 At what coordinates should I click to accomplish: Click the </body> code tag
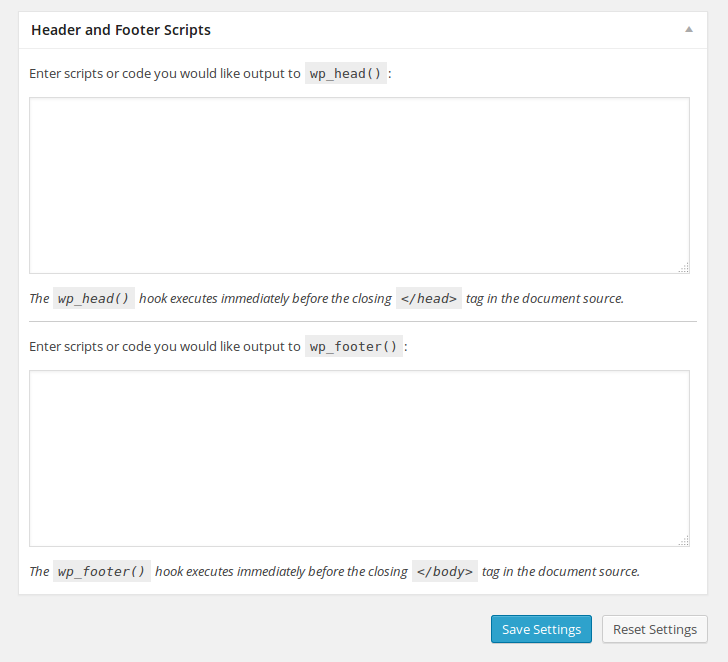click(444, 572)
